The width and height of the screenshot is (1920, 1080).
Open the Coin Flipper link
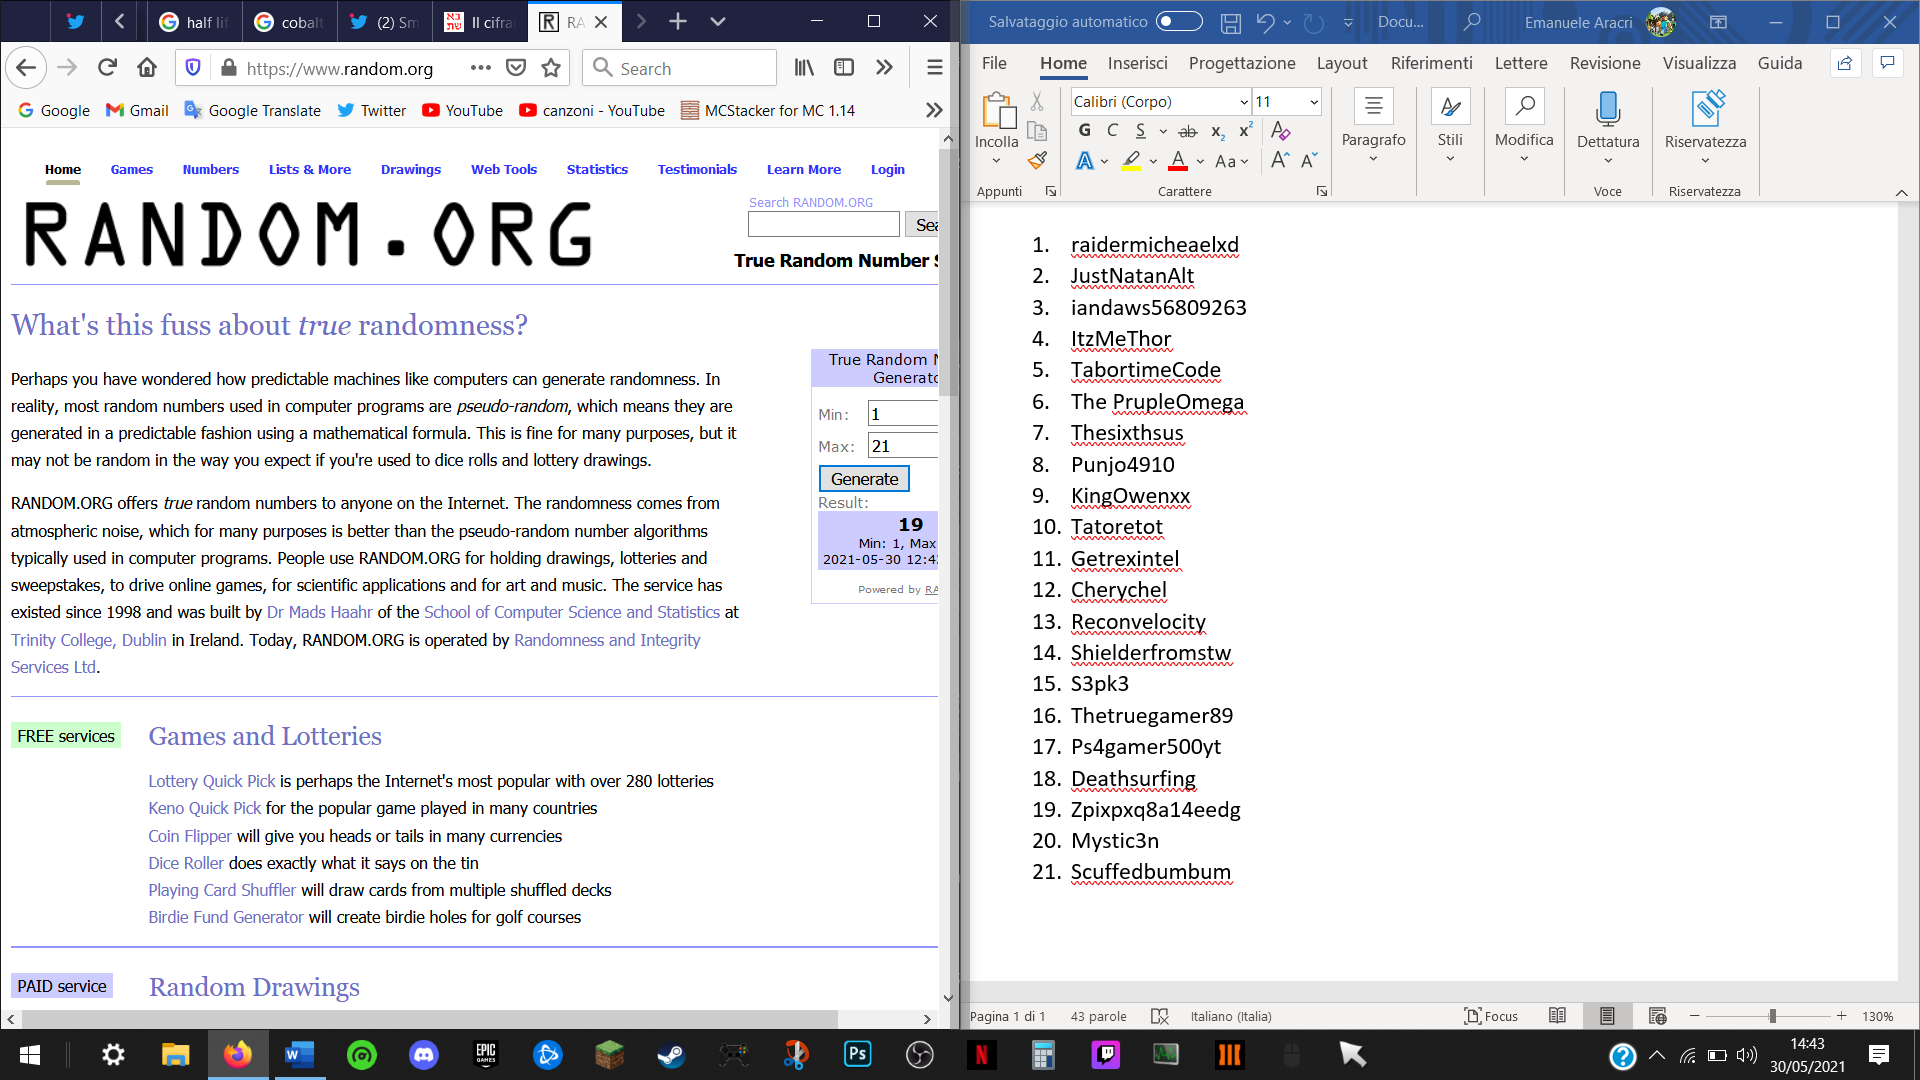click(189, 836)
